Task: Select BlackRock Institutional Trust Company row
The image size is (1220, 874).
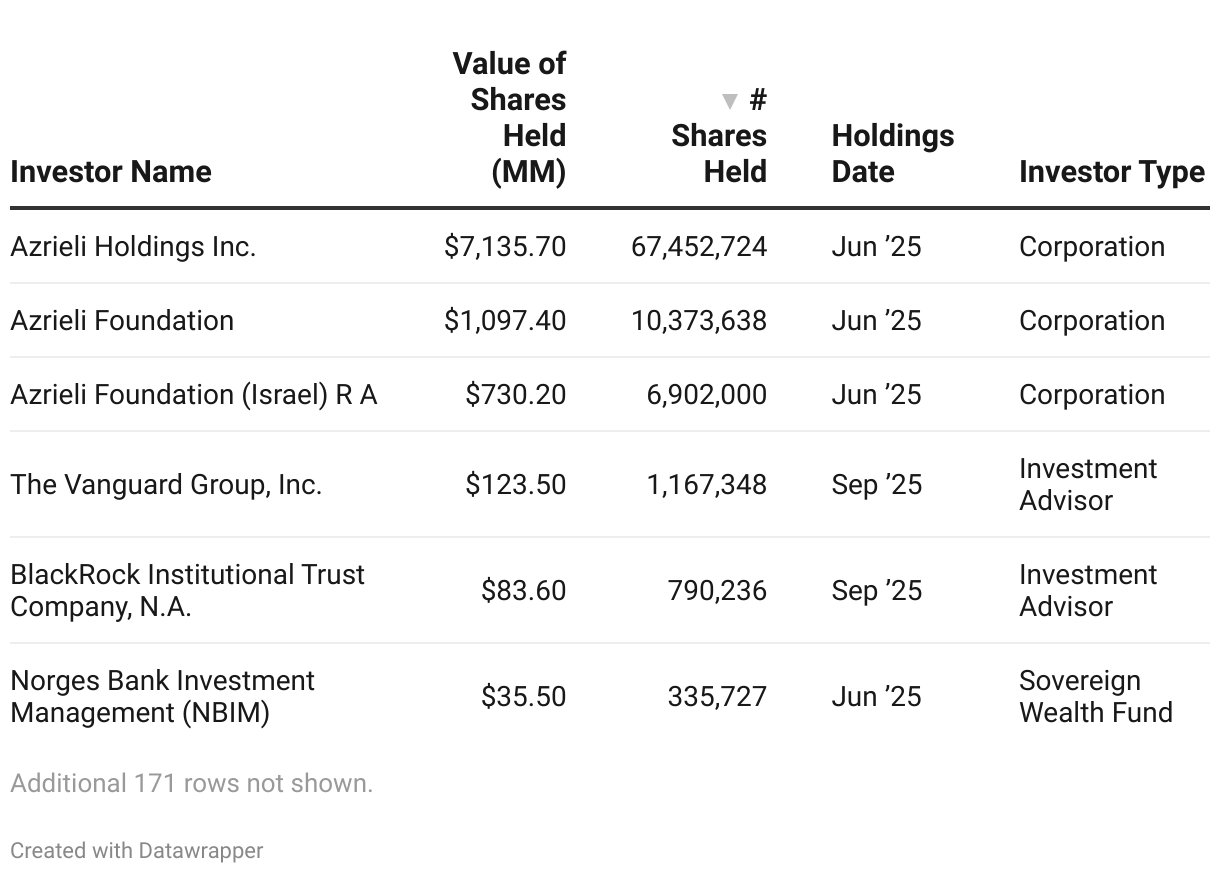Action: tap(188, 590)
